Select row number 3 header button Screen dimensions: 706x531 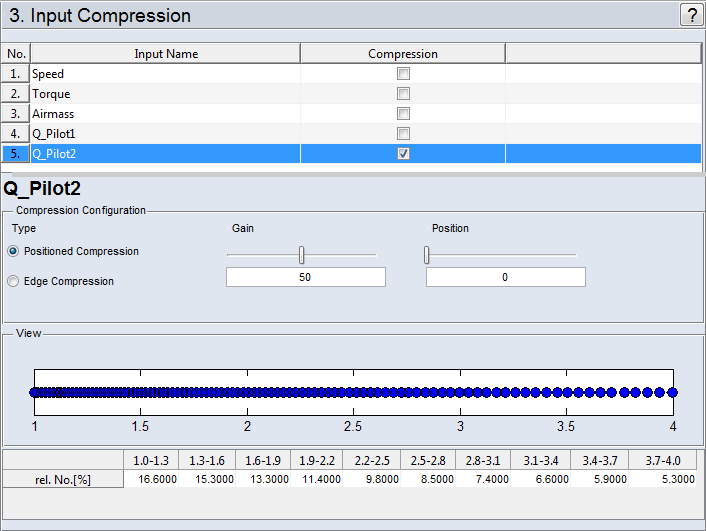point(16,114)
